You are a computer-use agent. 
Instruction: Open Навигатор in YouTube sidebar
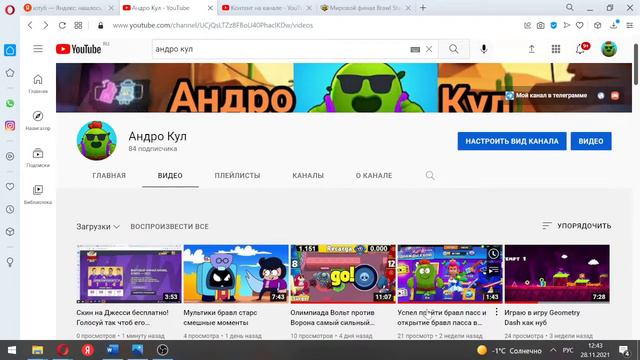coord(38,120)
